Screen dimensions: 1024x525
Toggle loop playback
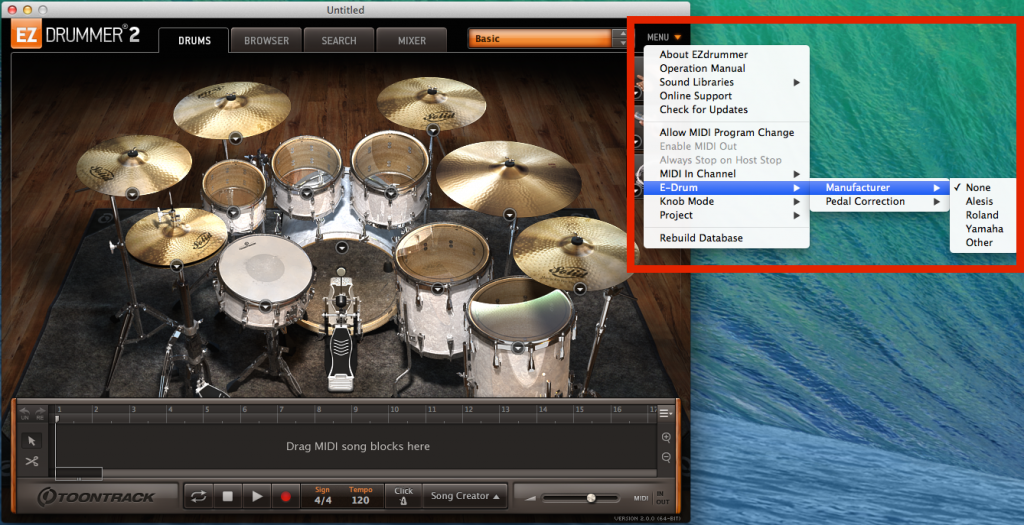pyautogui.click(x=198, y=496)
